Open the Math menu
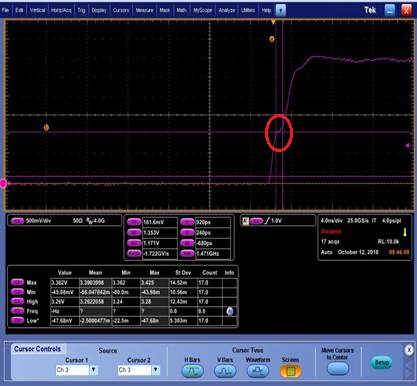 (x=181, y=10)
